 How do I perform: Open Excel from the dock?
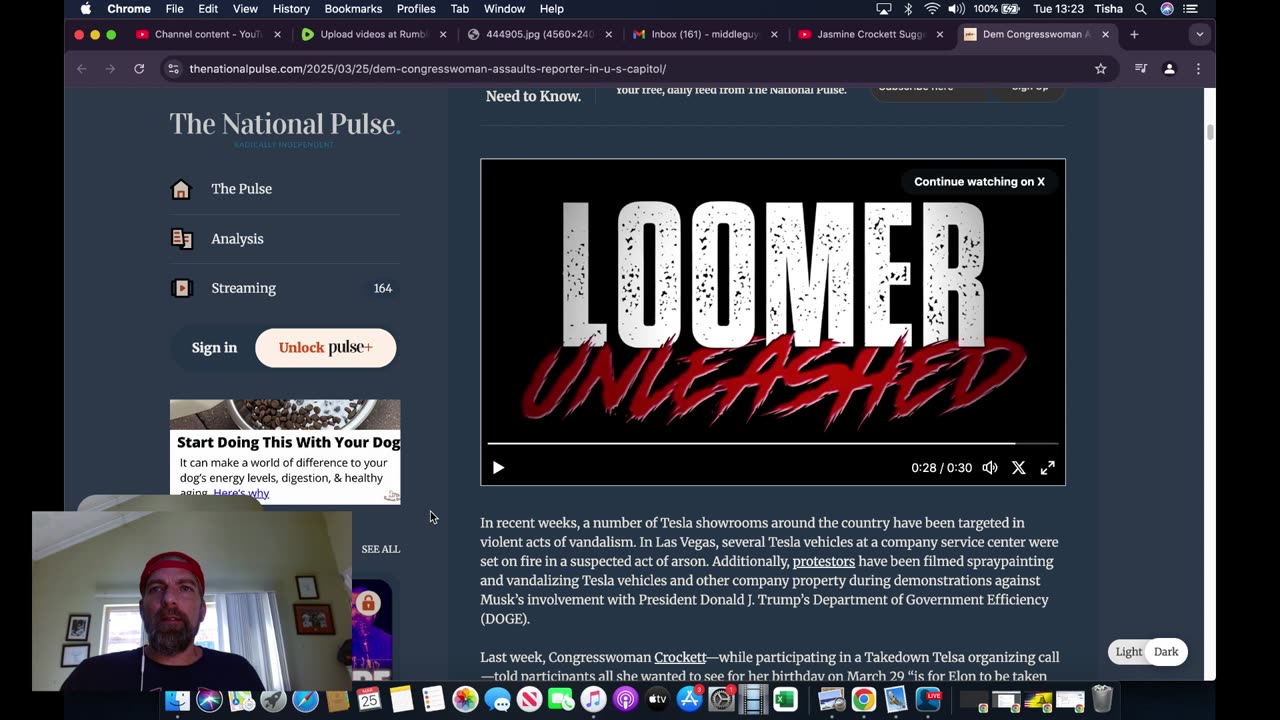pyautogui.click(x=785, y=700)
